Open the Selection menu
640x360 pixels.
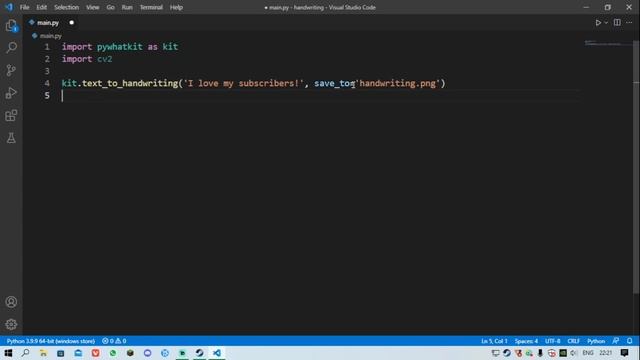click(66, 7)
